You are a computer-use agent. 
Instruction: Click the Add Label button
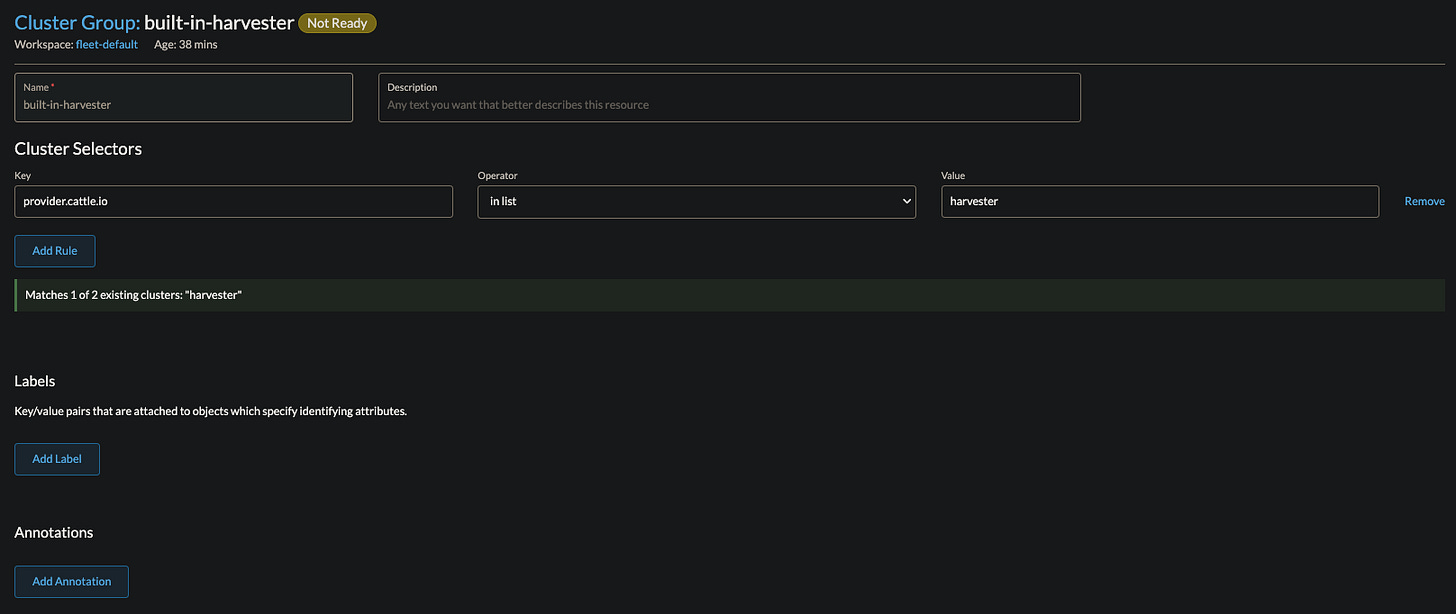tap(57, 459)
